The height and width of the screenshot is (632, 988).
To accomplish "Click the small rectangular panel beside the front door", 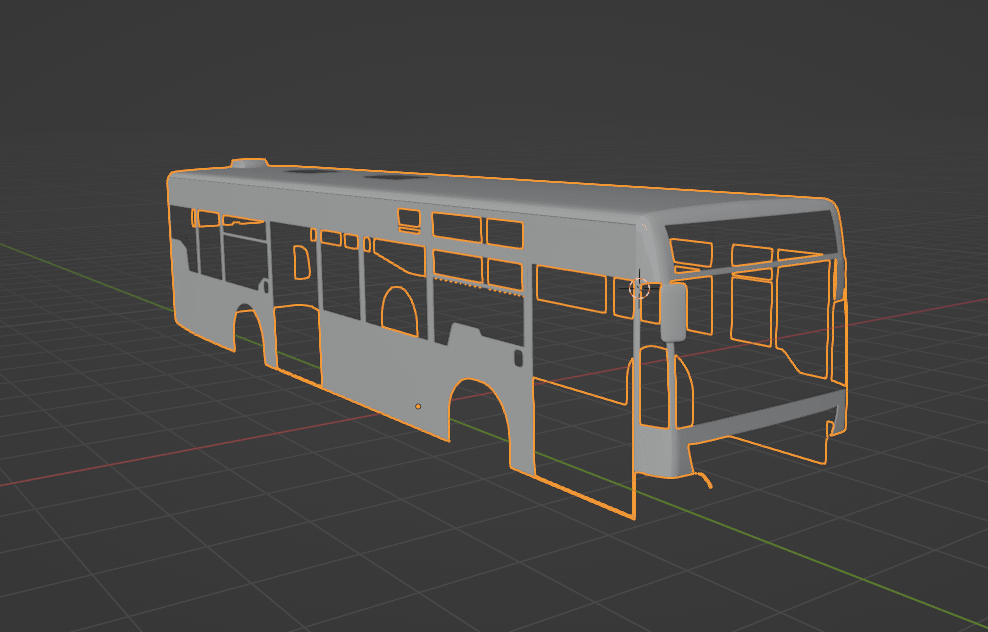I will [519, 357].
